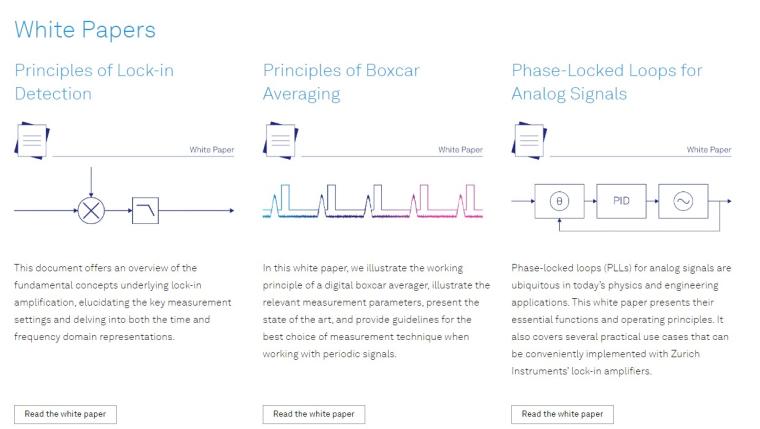
Task: Read the white paper on boxcar averaging
Action: click(314, 414)
